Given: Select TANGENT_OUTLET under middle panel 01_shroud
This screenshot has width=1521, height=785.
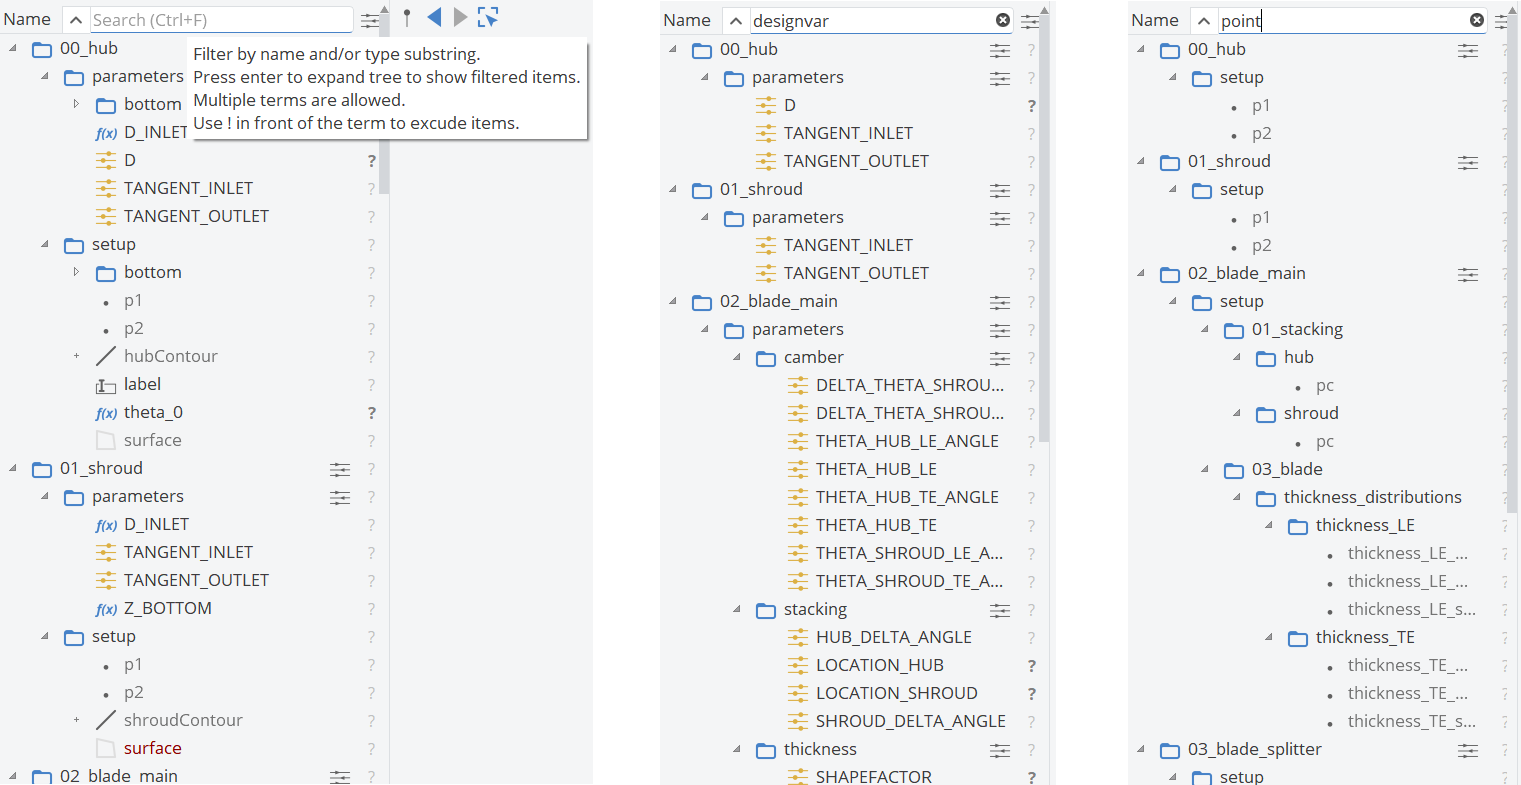Looking at the screenshot, I should pos(856,273).
